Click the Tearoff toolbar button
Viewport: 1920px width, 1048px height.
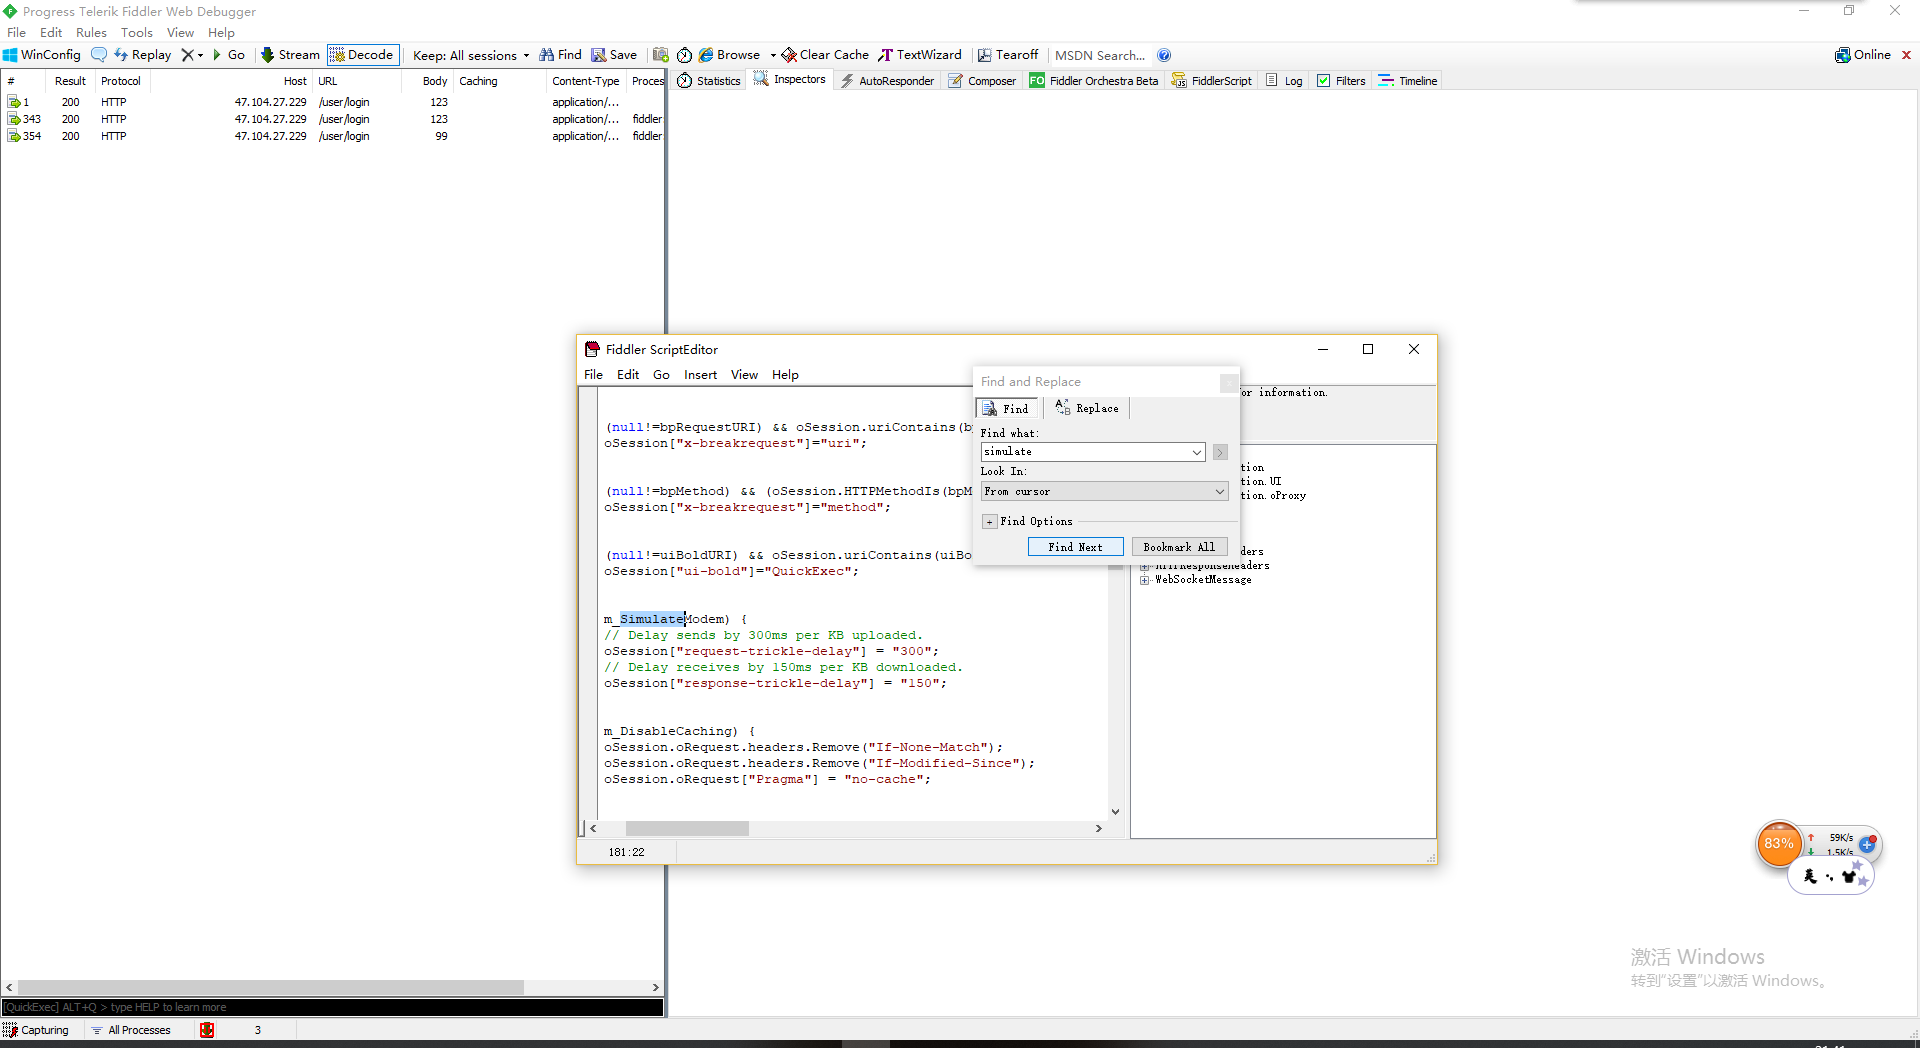[x=1008, y=55]
